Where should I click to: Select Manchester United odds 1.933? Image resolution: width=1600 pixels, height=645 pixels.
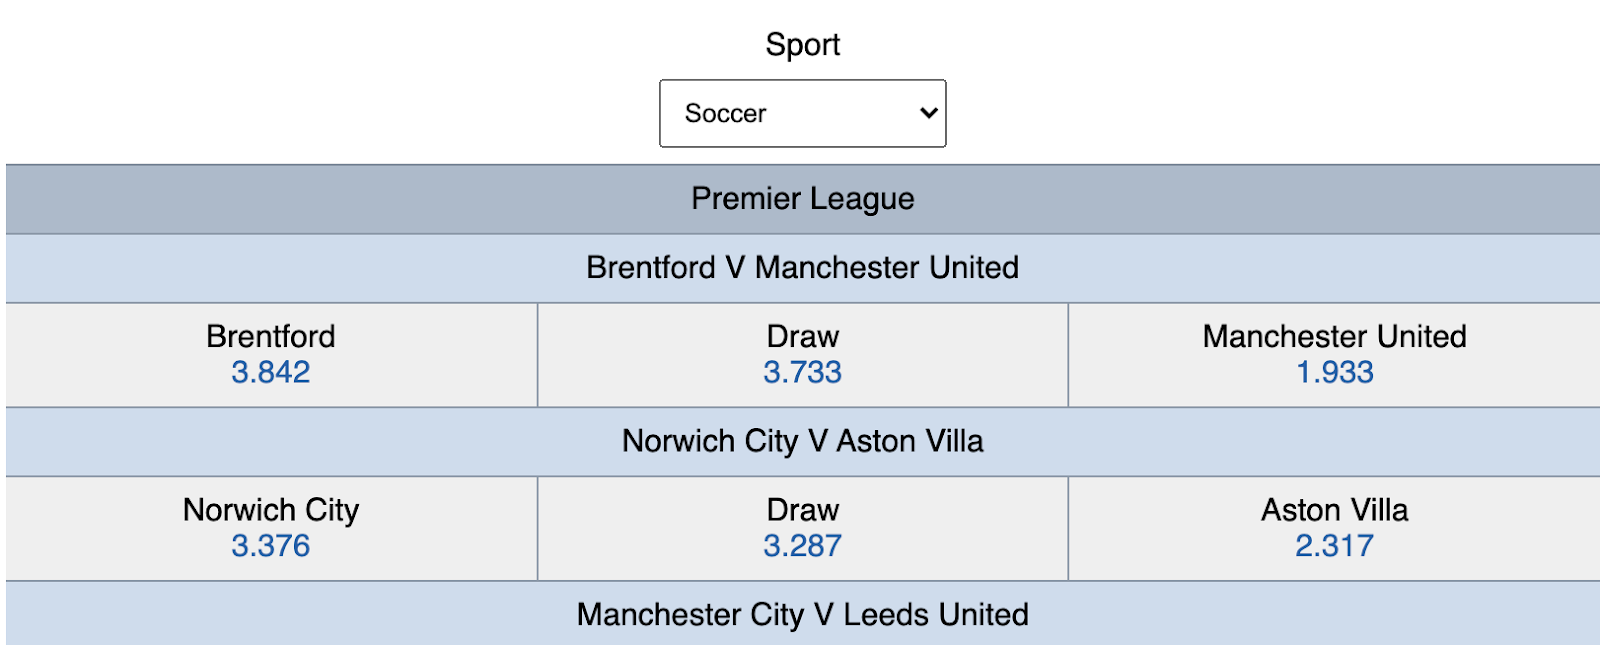pos(1335,372)
